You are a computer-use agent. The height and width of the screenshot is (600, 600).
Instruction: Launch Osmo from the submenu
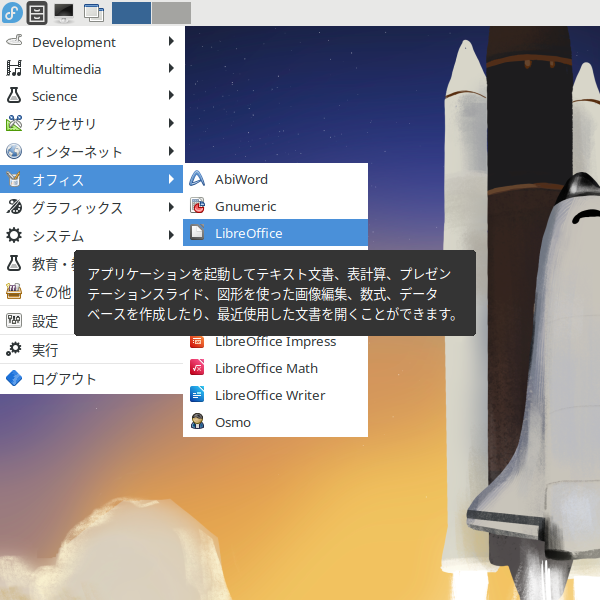tap(276, 422)
